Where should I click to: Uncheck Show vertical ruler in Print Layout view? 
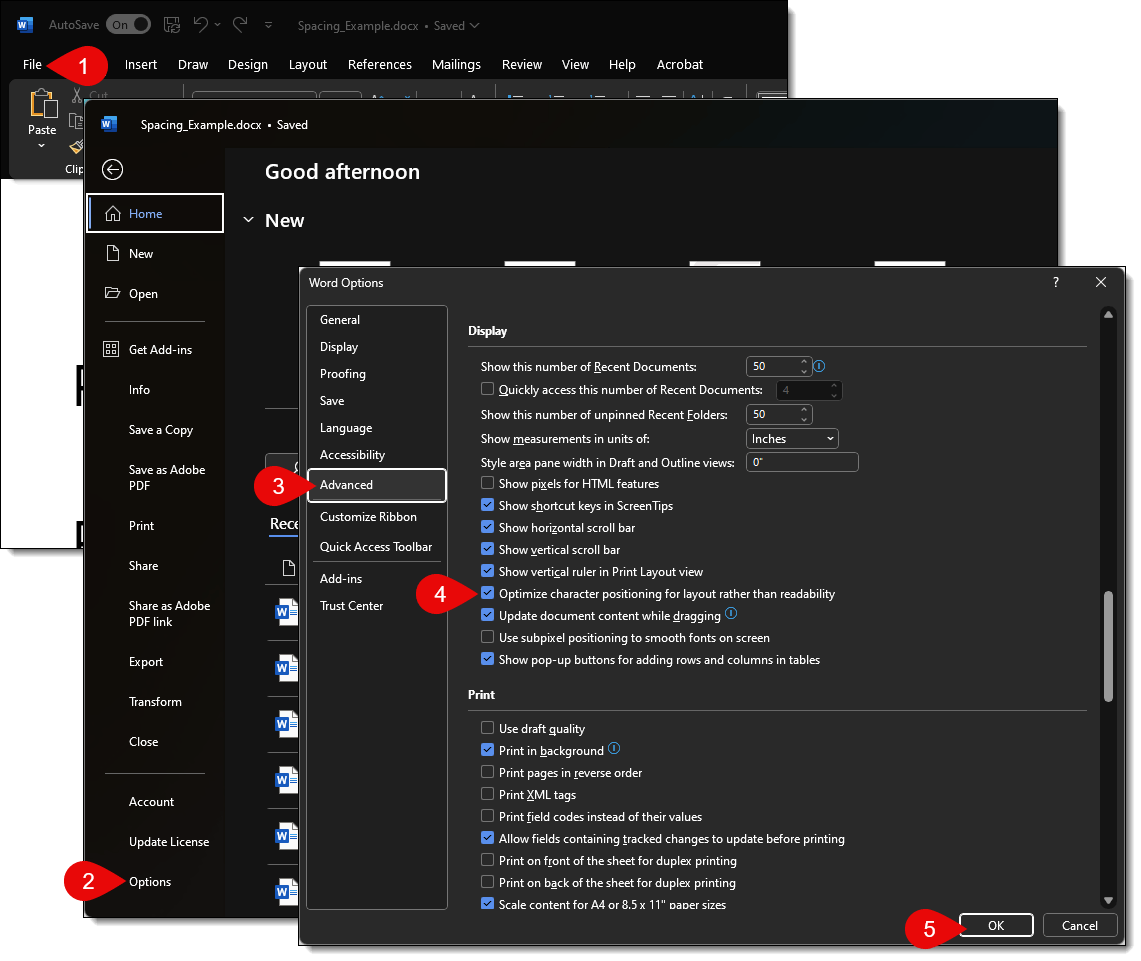click(x=488, y=571)
